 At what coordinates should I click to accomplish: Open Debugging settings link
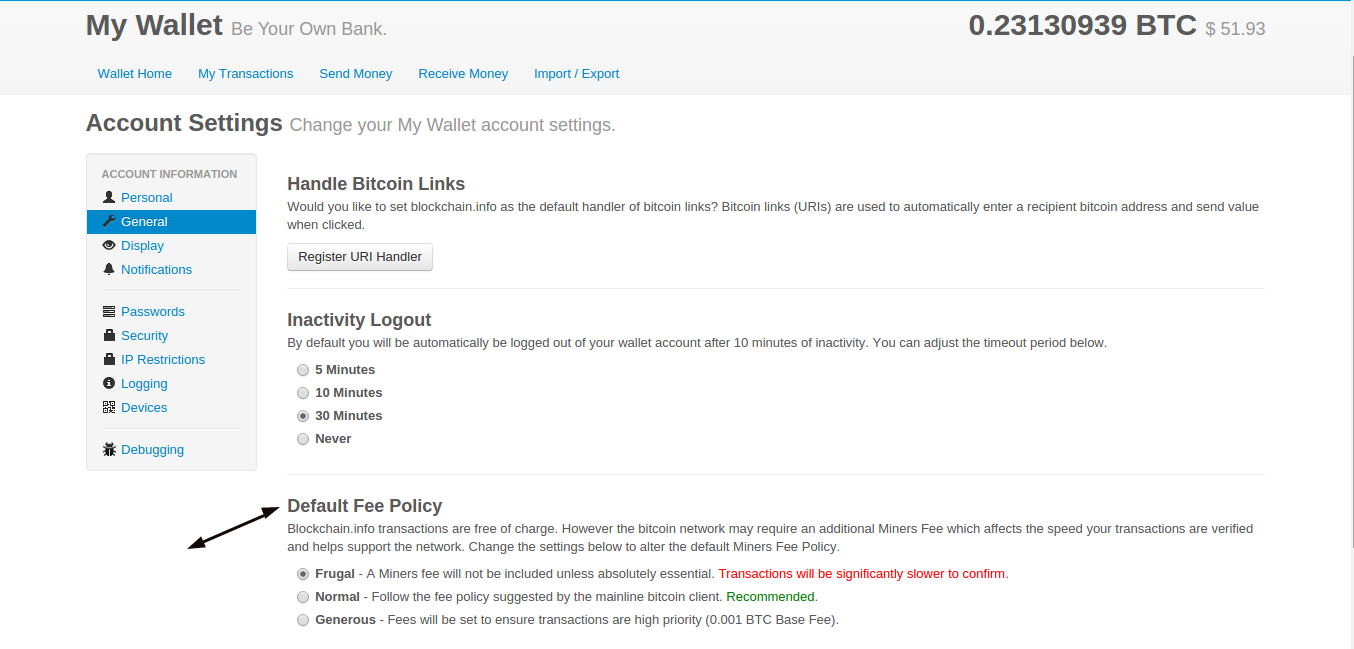[152, 450]
